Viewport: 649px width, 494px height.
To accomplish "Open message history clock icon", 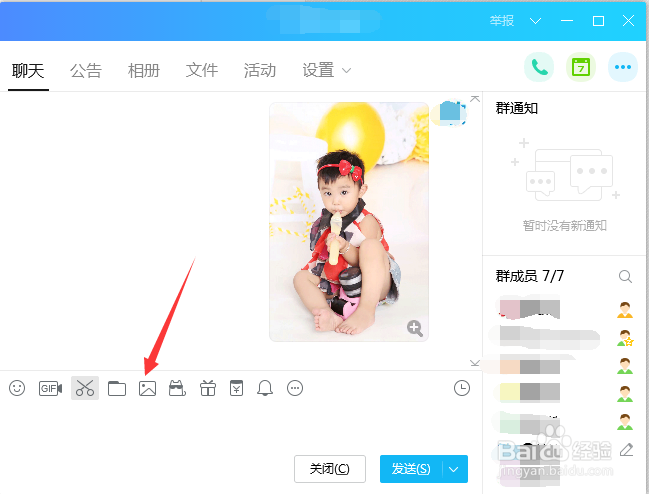I will [462, 388].
